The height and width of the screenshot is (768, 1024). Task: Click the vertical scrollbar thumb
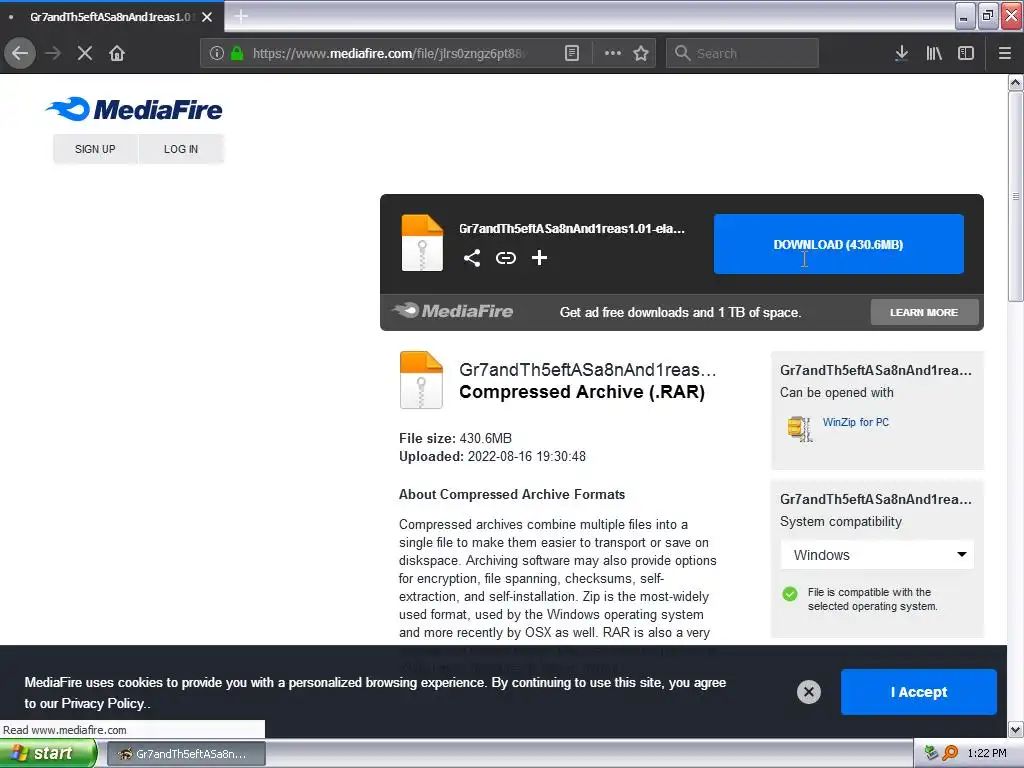tap(1016, 196)
